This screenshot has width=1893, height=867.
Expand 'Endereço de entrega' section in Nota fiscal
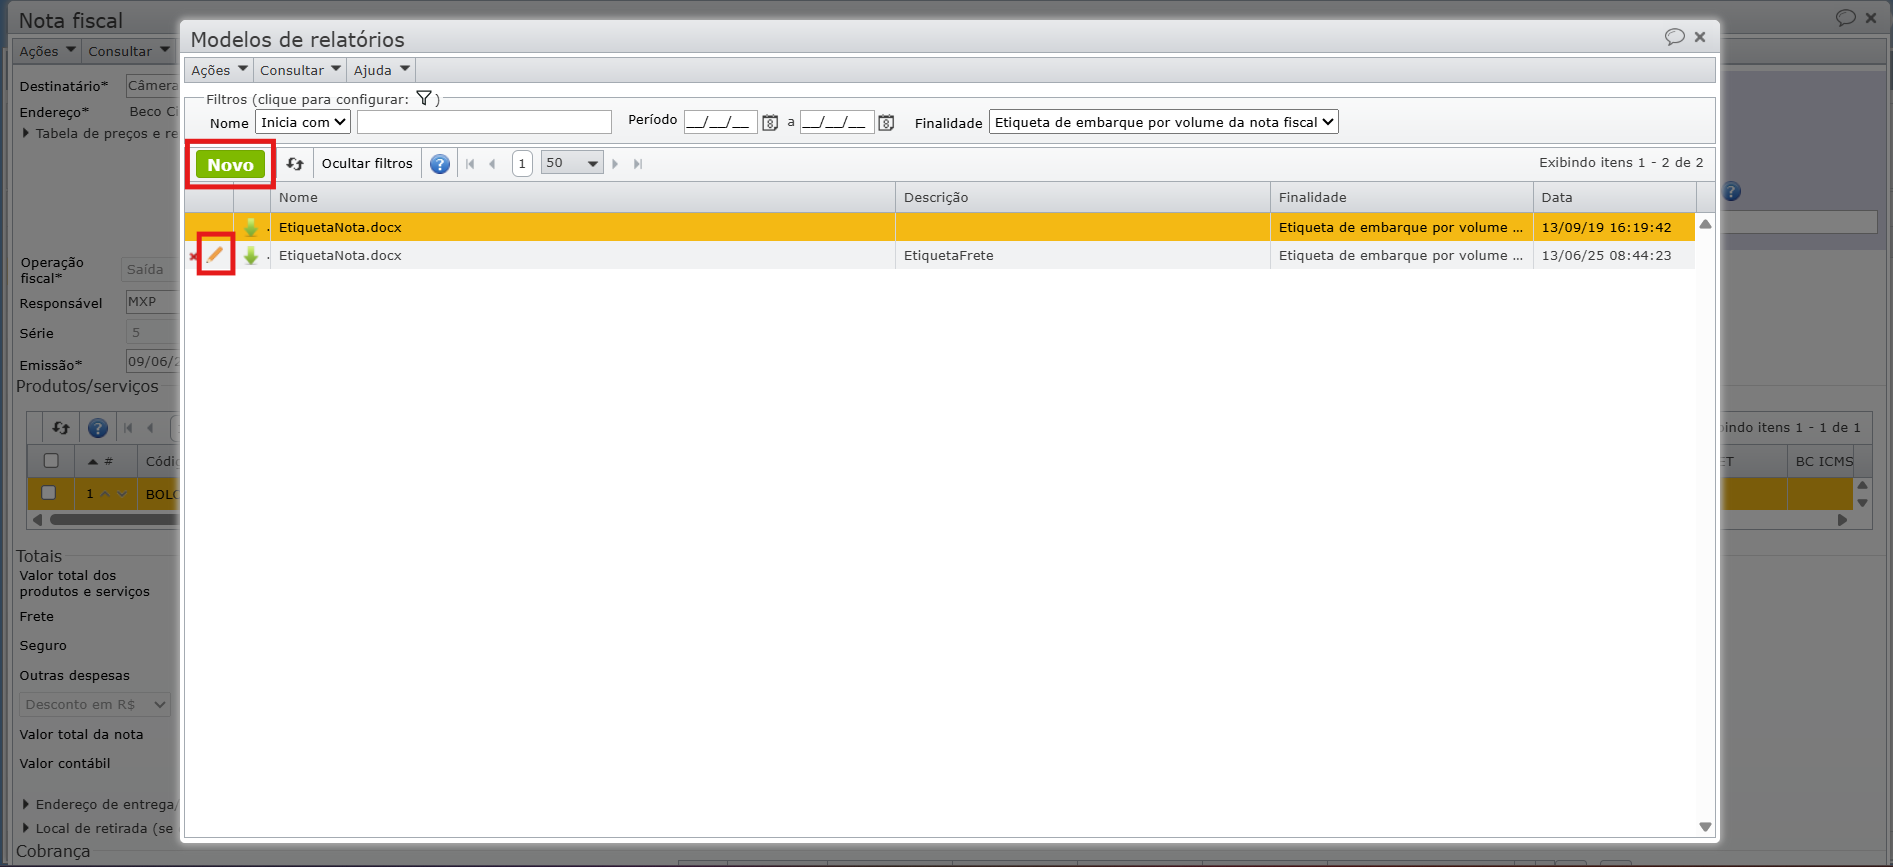coord(26,804)
